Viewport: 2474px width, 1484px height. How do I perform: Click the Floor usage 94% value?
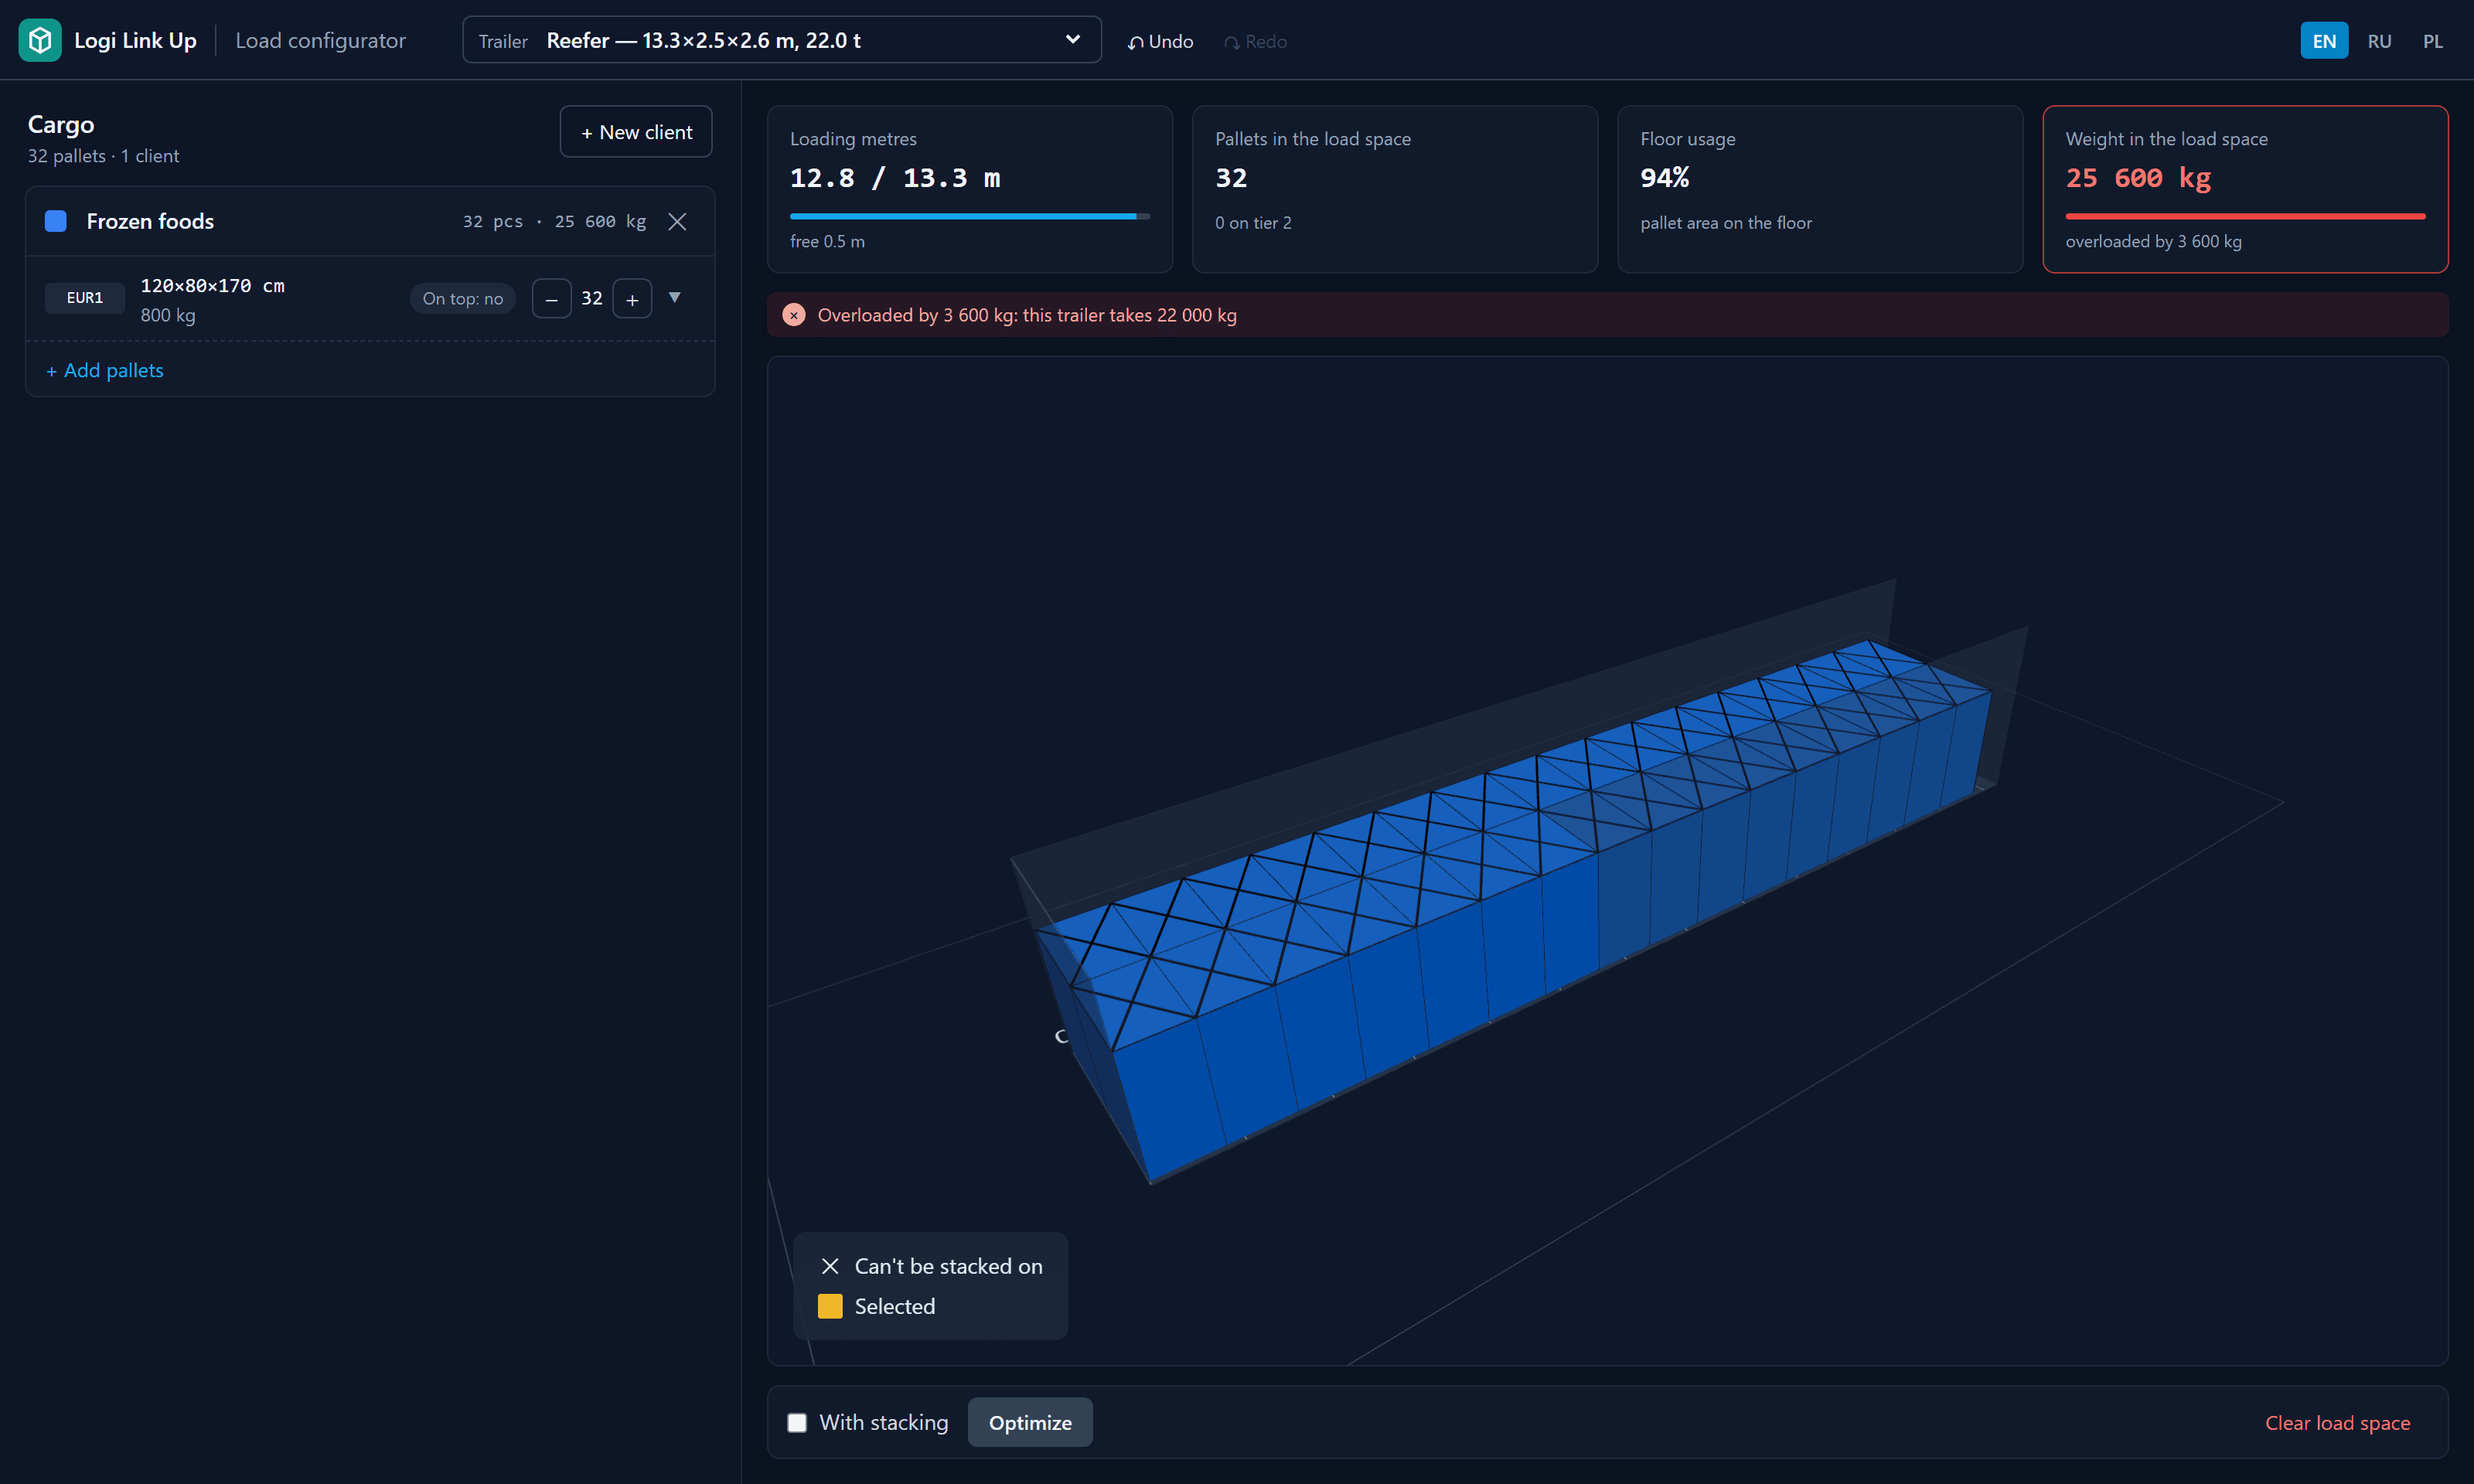[1665, 178]
